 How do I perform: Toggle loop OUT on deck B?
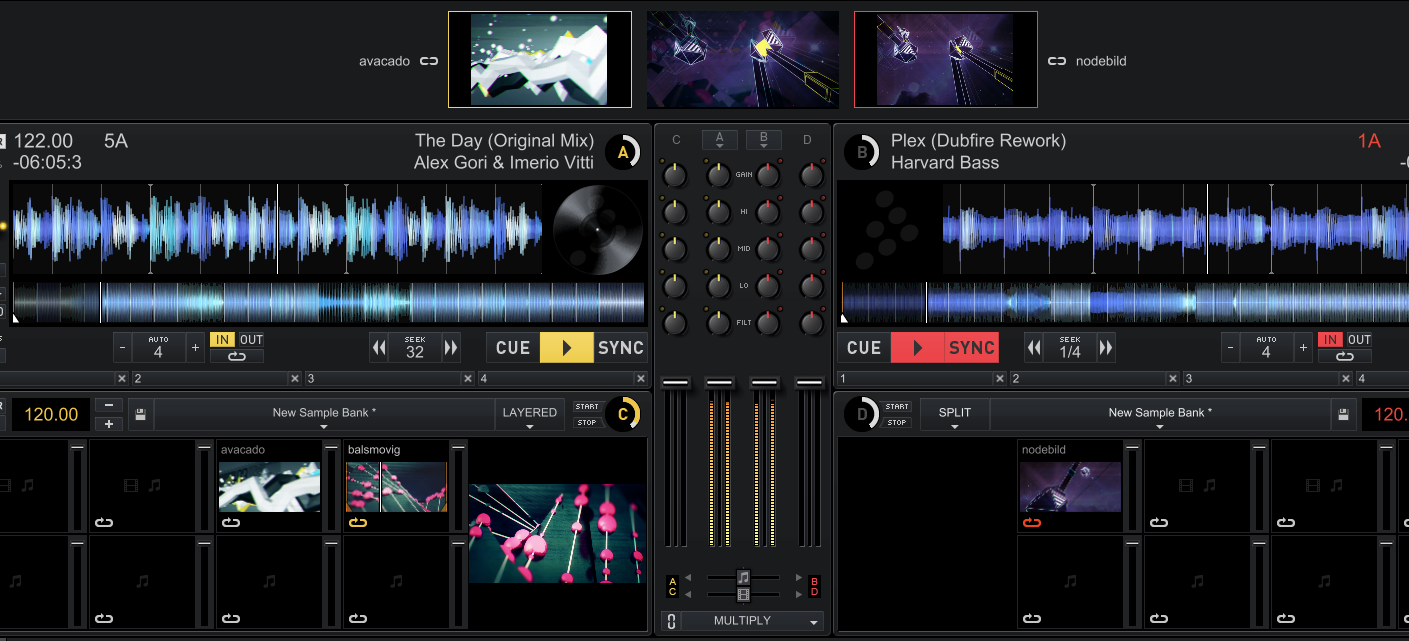point(1359,340)
